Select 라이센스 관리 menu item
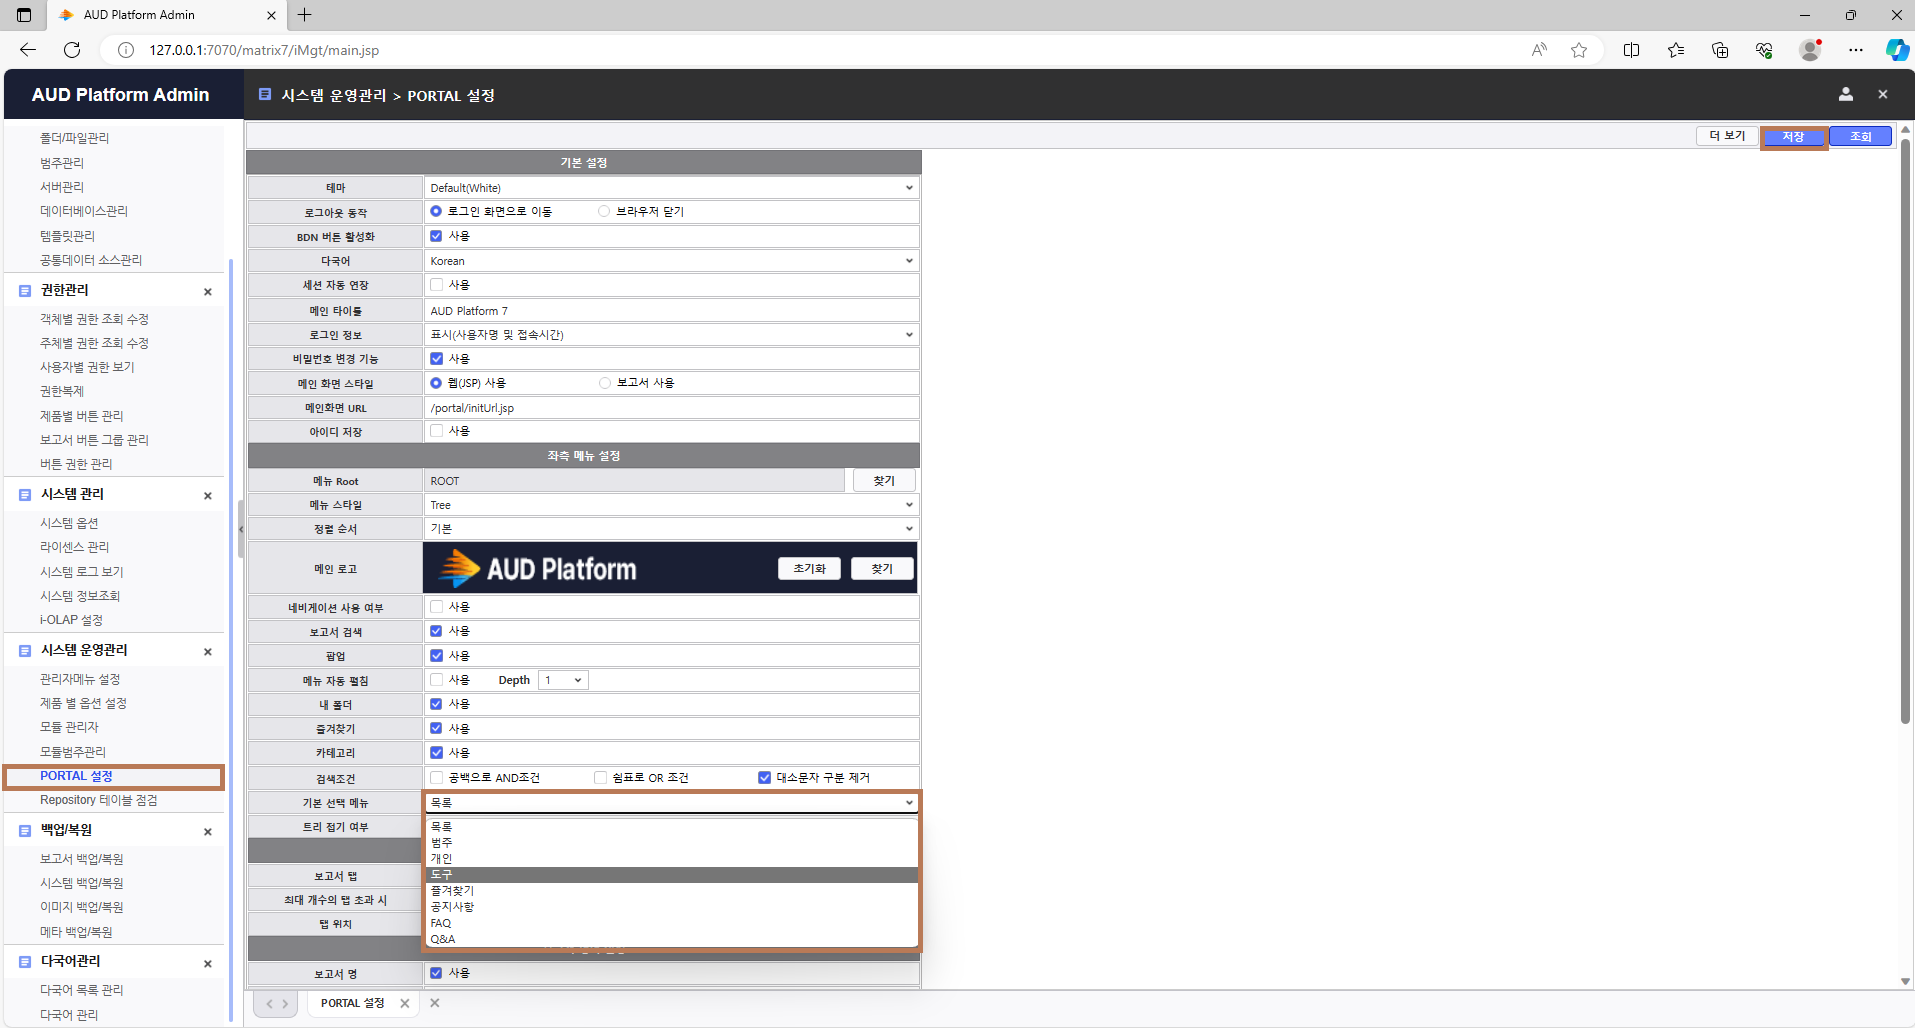The height and width of the screenshot is (1028, 1915). point(75,547)
